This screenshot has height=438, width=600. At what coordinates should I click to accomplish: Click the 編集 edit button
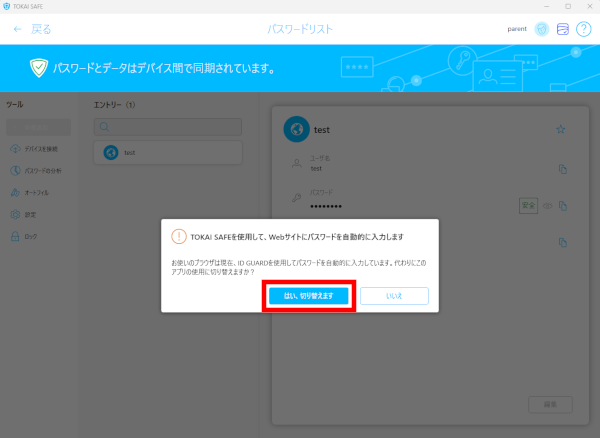click(550, 405)
